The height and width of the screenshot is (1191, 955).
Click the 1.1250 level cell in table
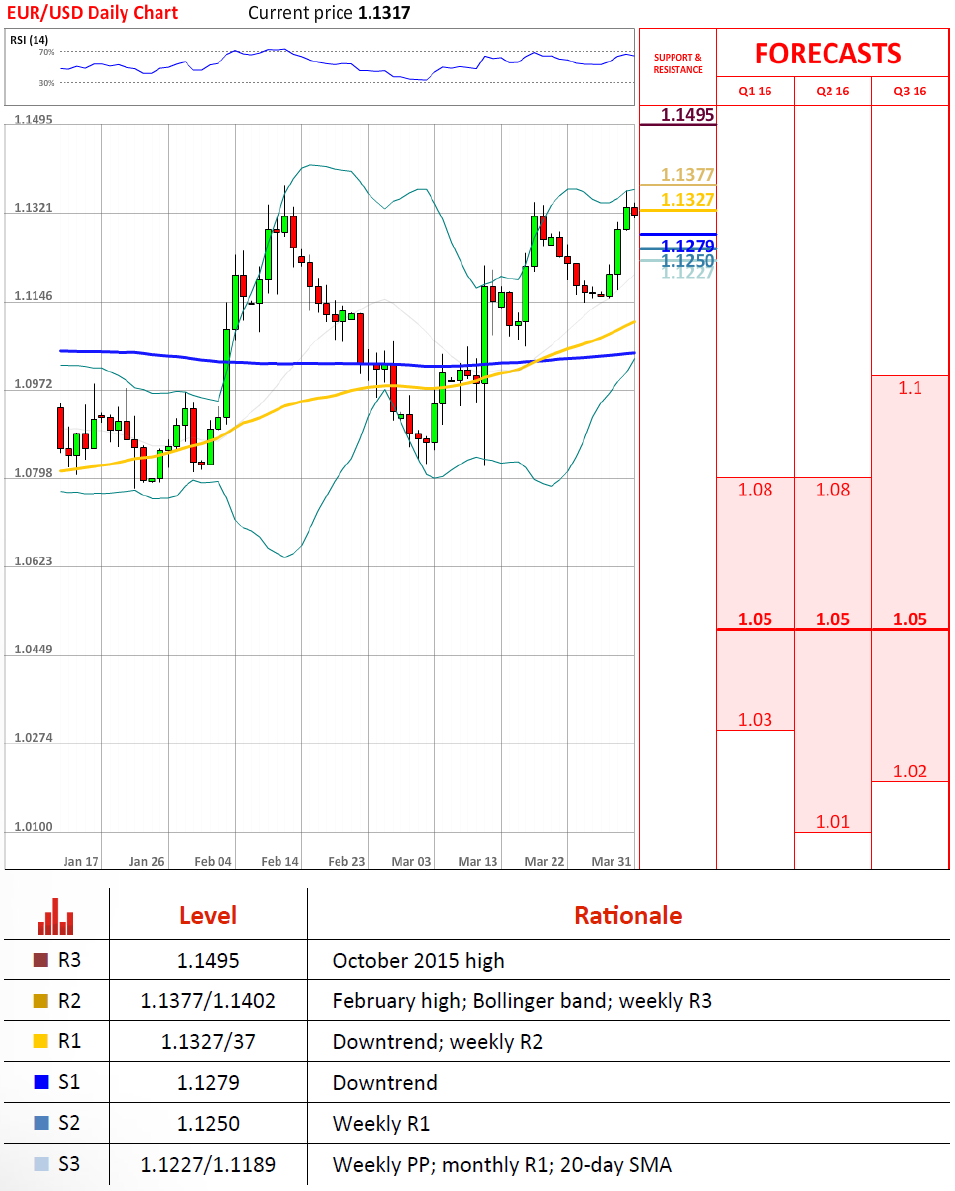point(208,1123)
